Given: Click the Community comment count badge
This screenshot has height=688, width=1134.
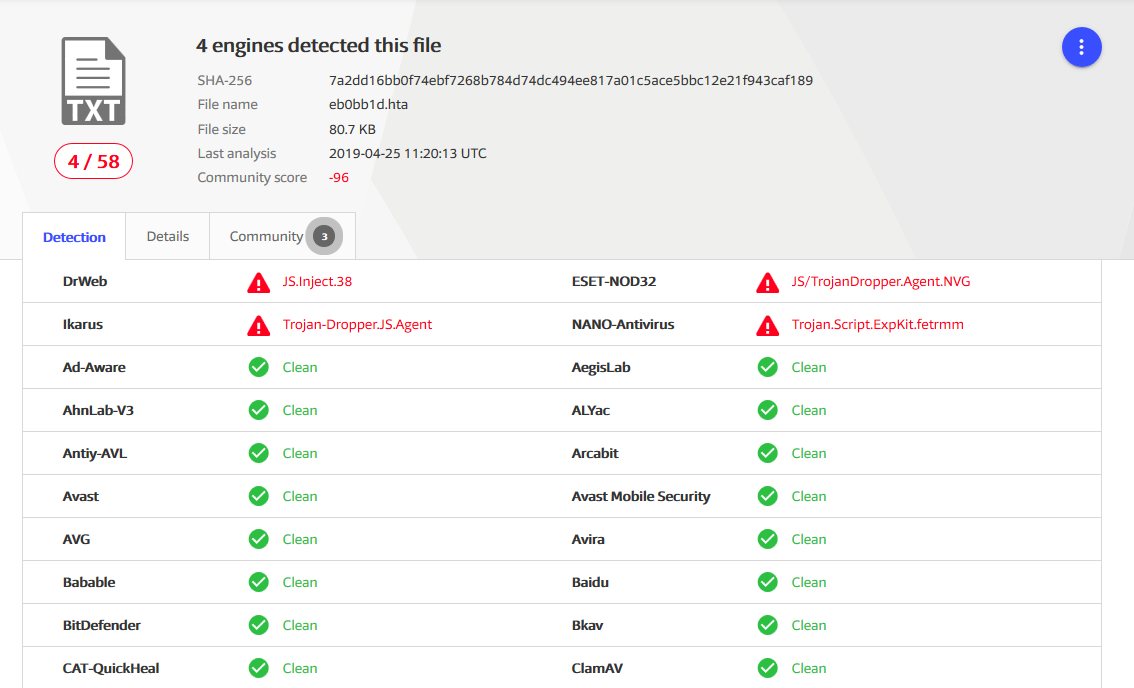Looking at the screenshot, I should click(324, 236).
